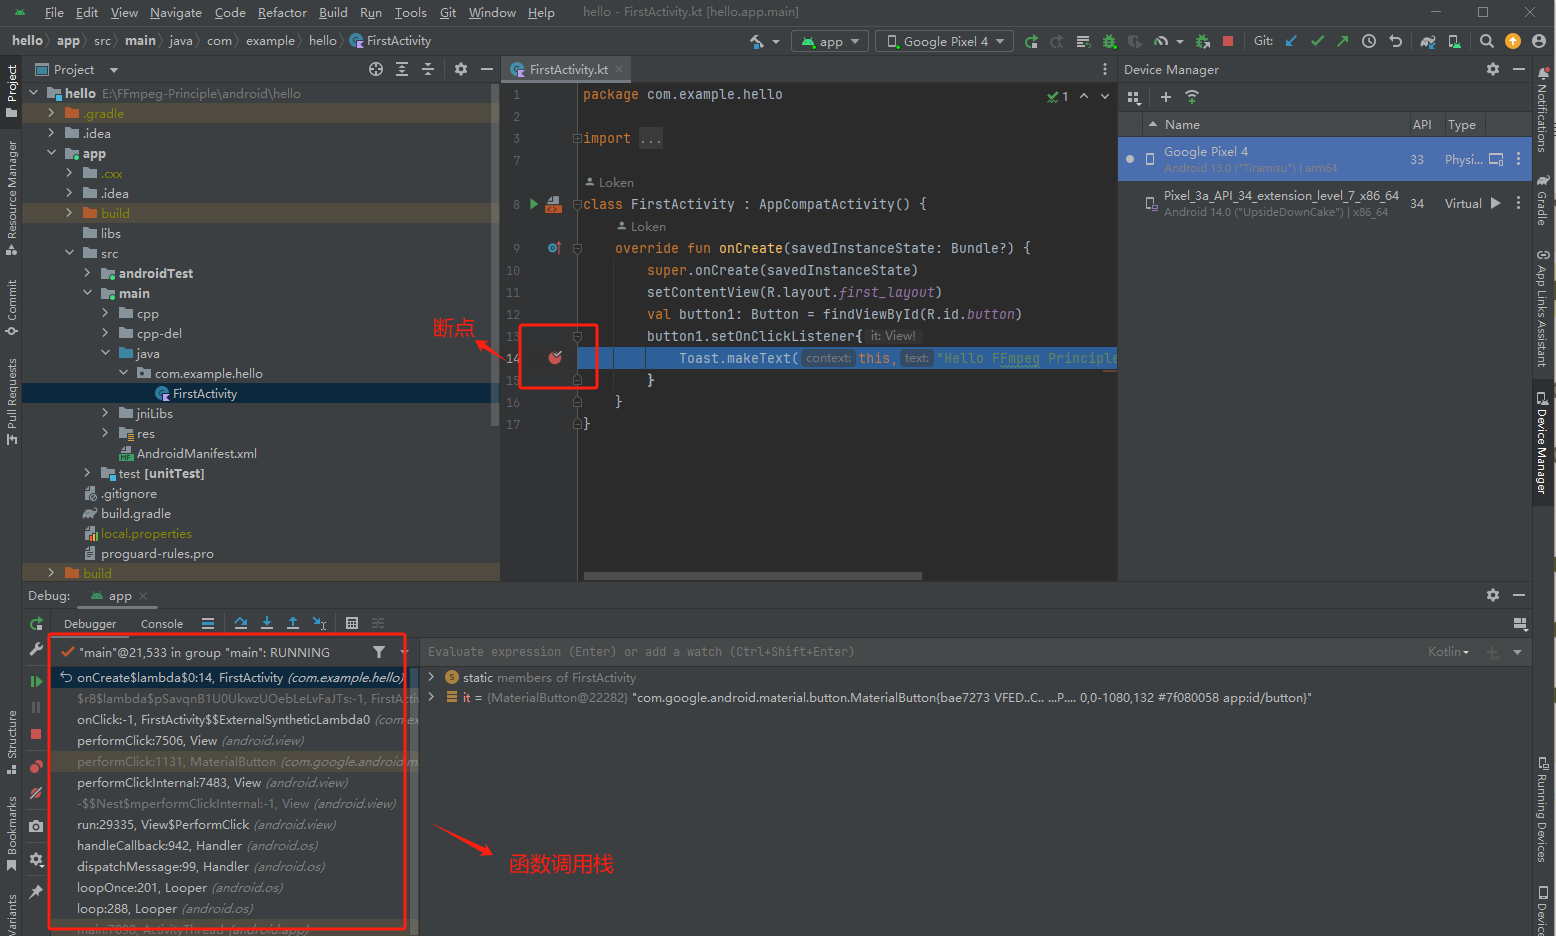Start the Pixel_3a virtual device

(1495, 203)
